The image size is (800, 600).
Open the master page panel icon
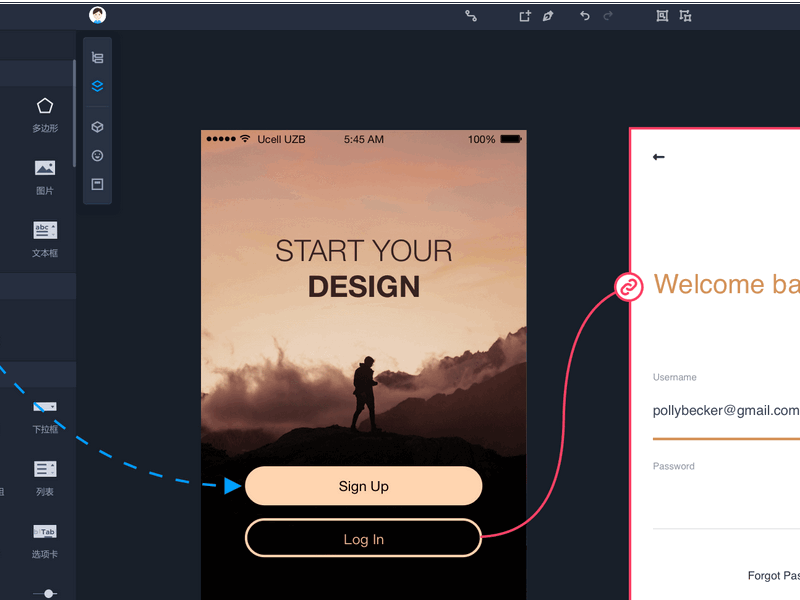pyautogui.click(x=97, y=184)
